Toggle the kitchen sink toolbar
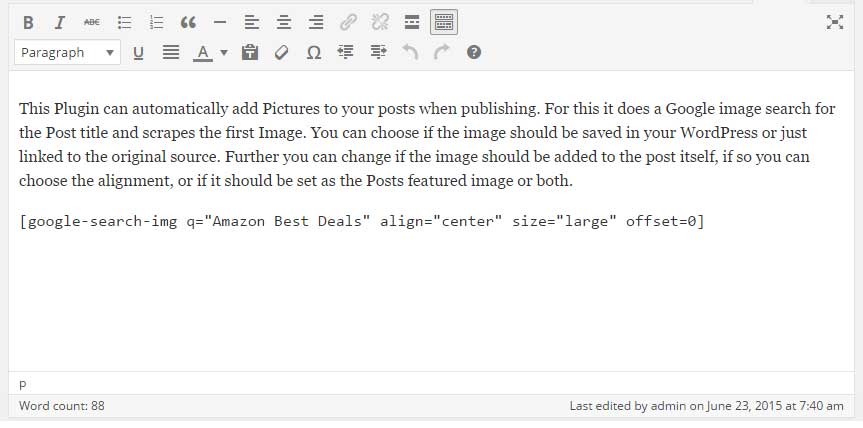Image resolution: width=863 pixels, height=428 pixels. (444, 22)
